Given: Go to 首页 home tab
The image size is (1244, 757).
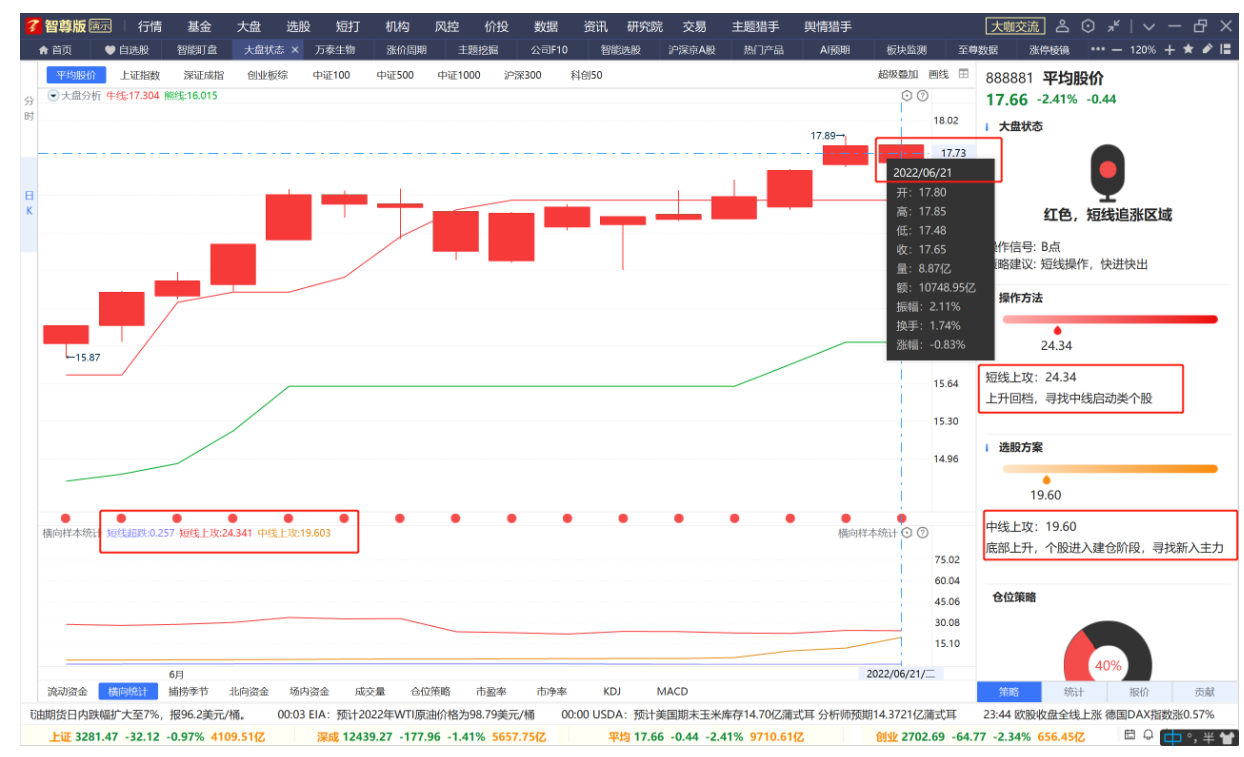Looking at the screenshot, I should [55, 49].
